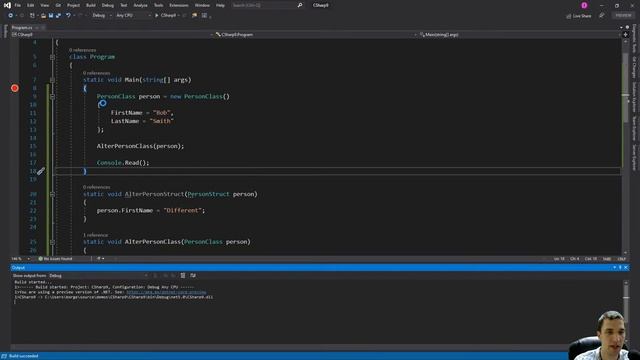Open the CSharp9 project navigation dropdown

click(112, 35)
